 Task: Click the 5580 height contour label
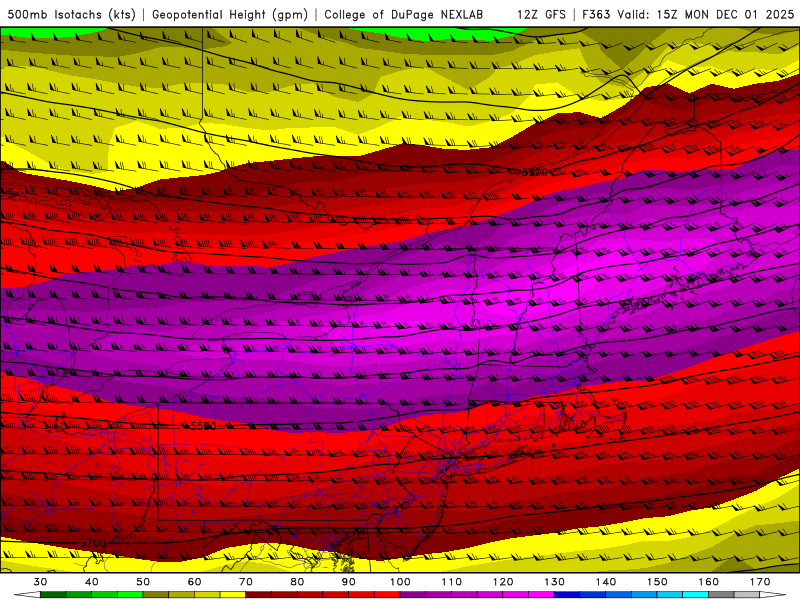click(x=203, y=426)
